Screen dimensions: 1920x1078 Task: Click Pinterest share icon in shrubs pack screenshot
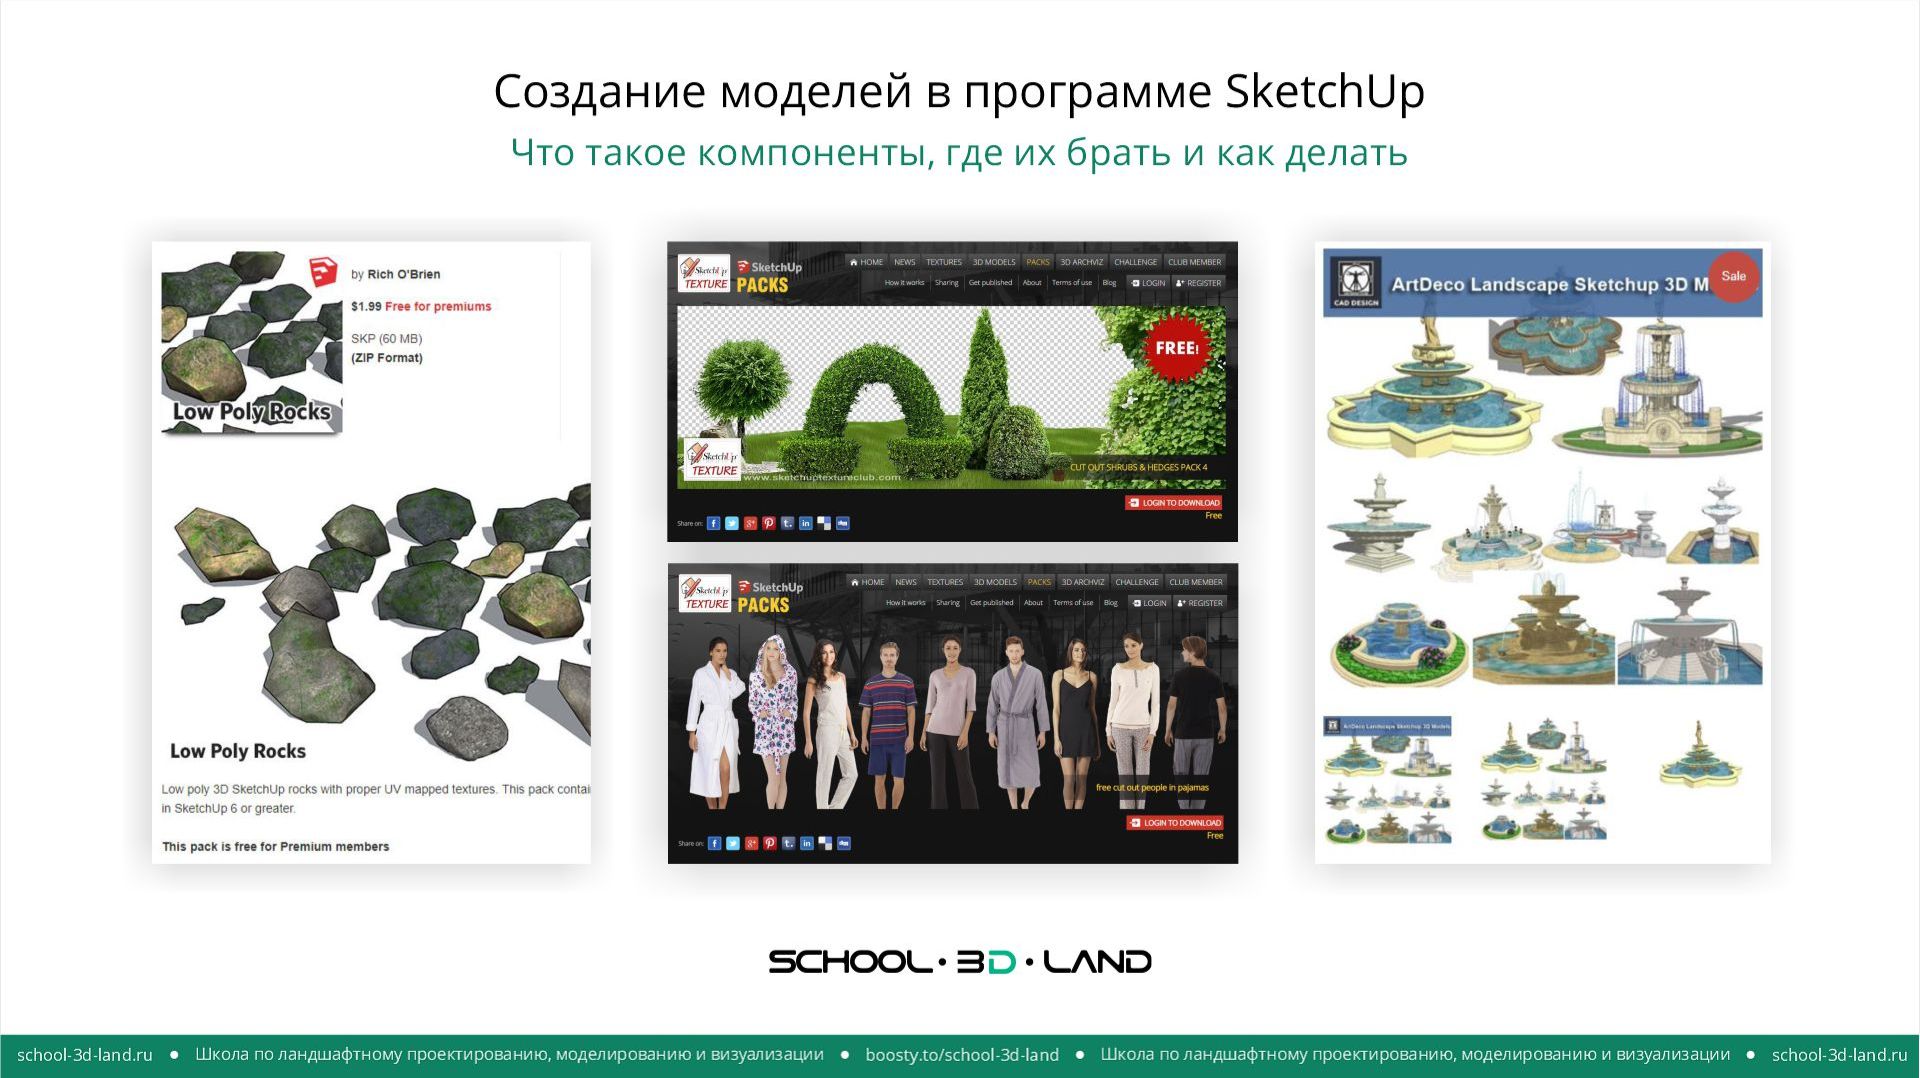click(x=769, y=523)
